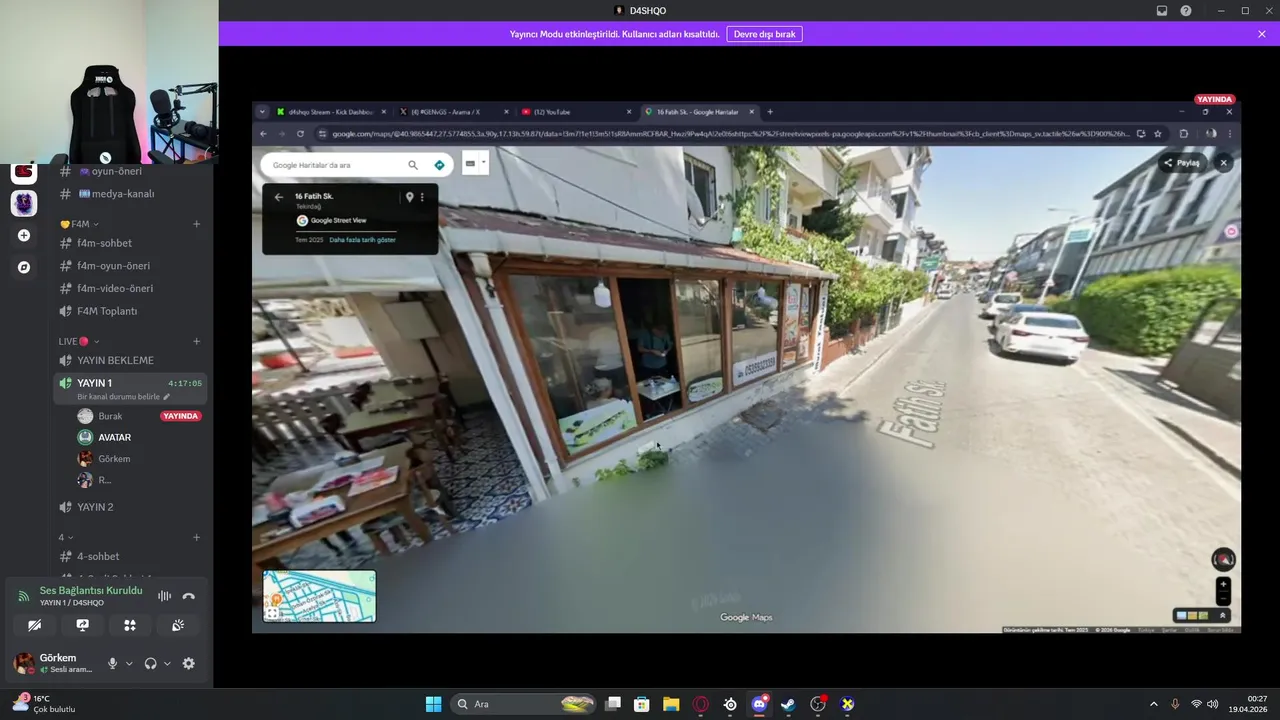The image size is (1280, 720).
Task: Select user Burak in voice channel
Action: 138,416
